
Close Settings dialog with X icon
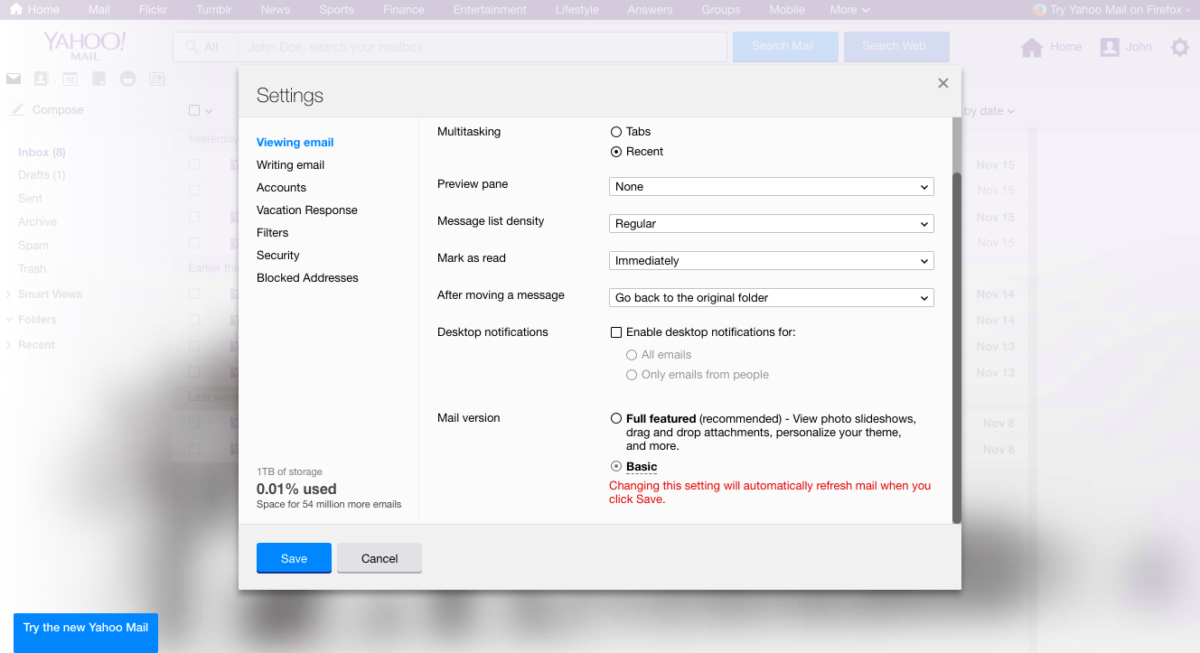tap(942, 84)
